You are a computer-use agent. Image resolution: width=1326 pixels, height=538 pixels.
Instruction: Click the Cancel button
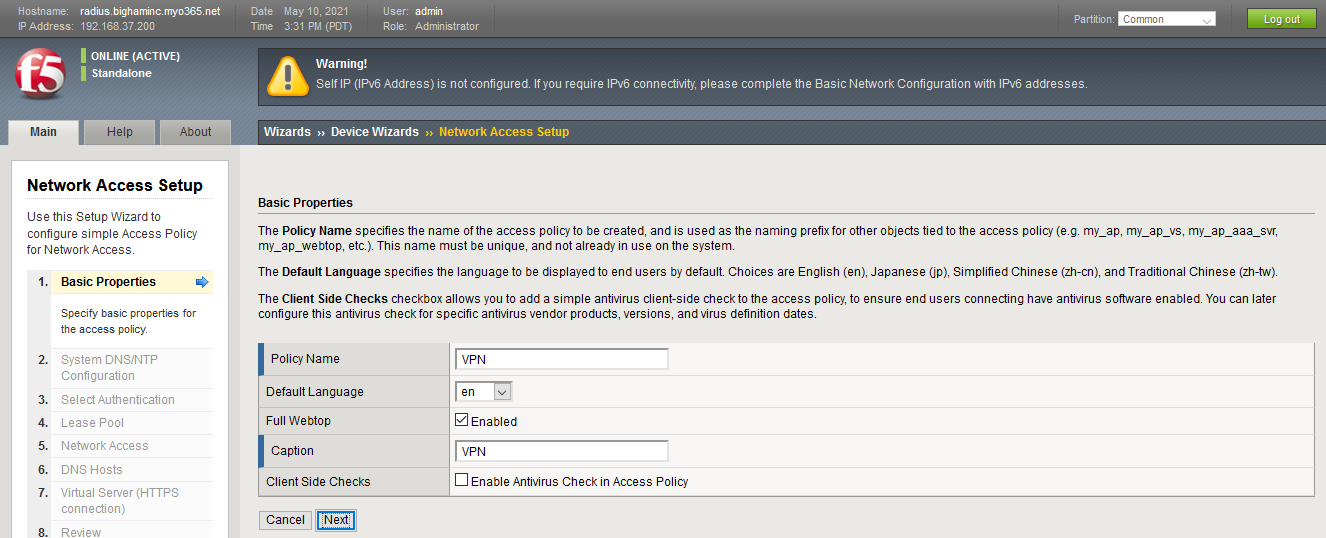[285, 520]
